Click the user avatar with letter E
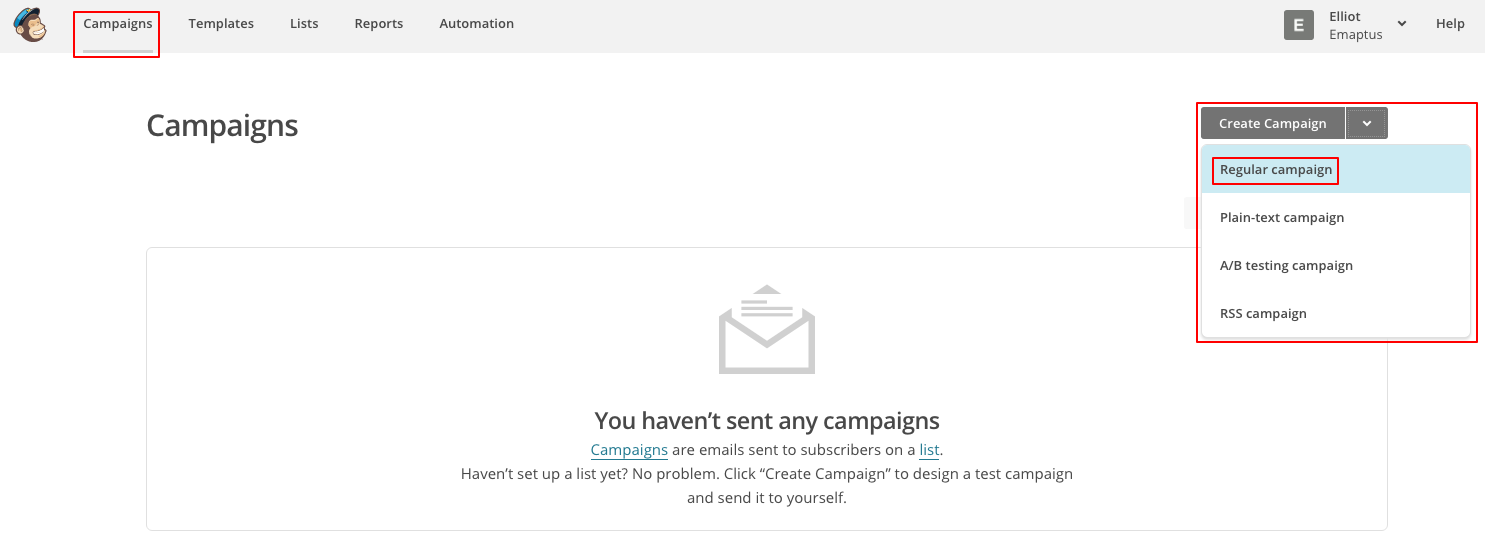Screen dimensions: 1485x538 pyautogui.click(x=1298, y=26)
